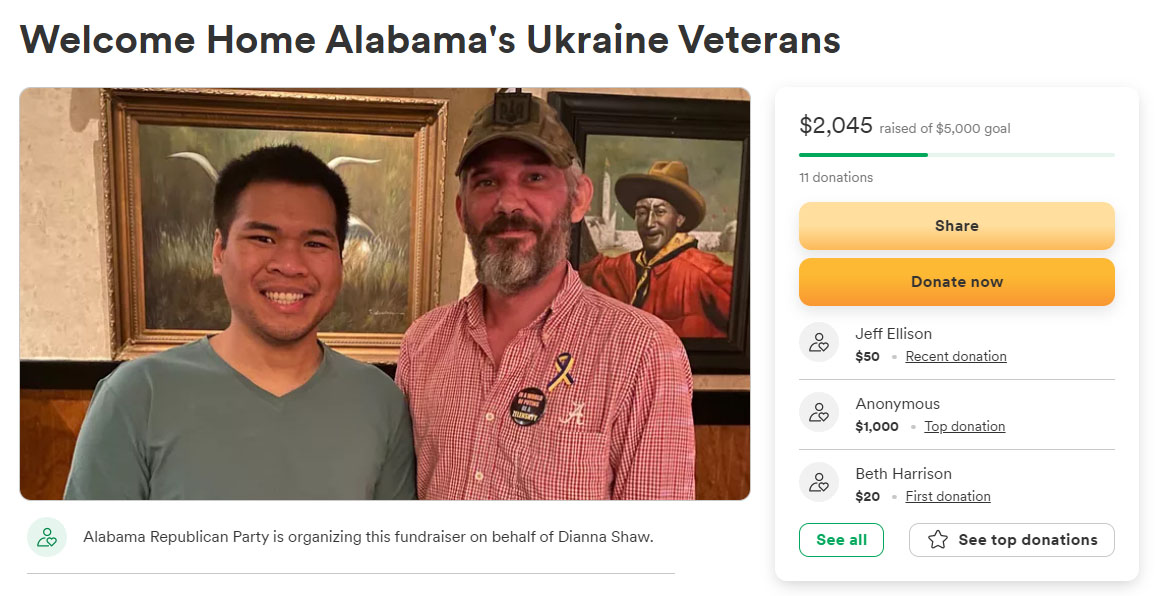The image size is (1156, 596).
Task: Follow the Recent donation link
Action: tap(955, 357)
